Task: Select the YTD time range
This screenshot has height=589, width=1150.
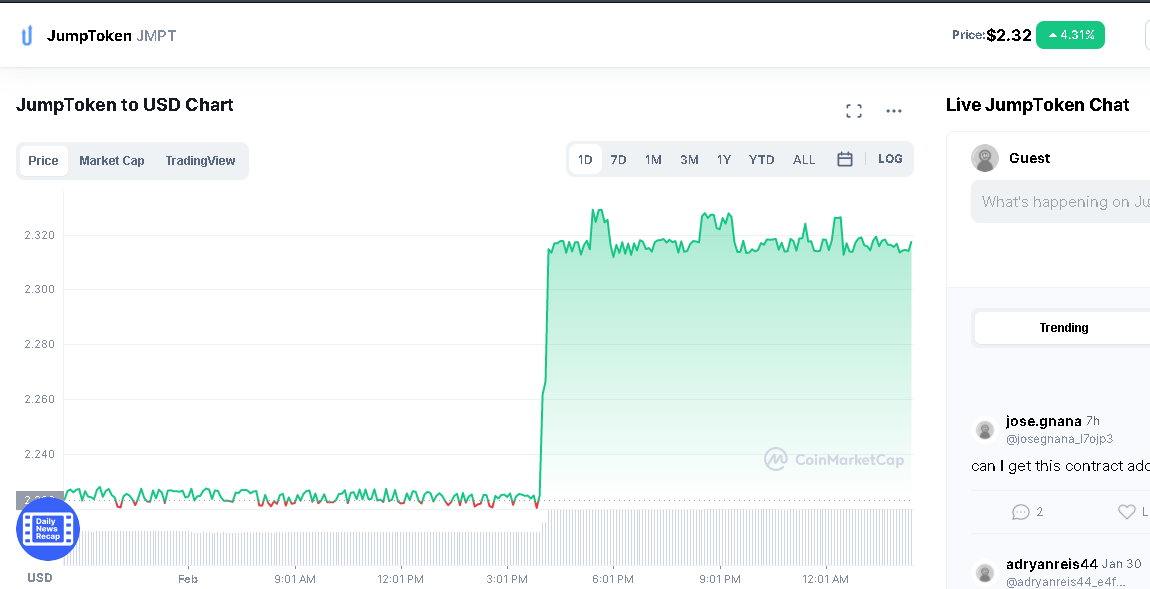Action: point(761,159)
